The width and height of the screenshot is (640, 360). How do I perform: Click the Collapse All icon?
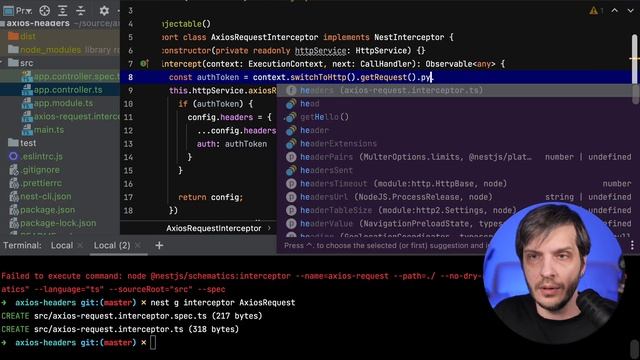tap(80, 11)
